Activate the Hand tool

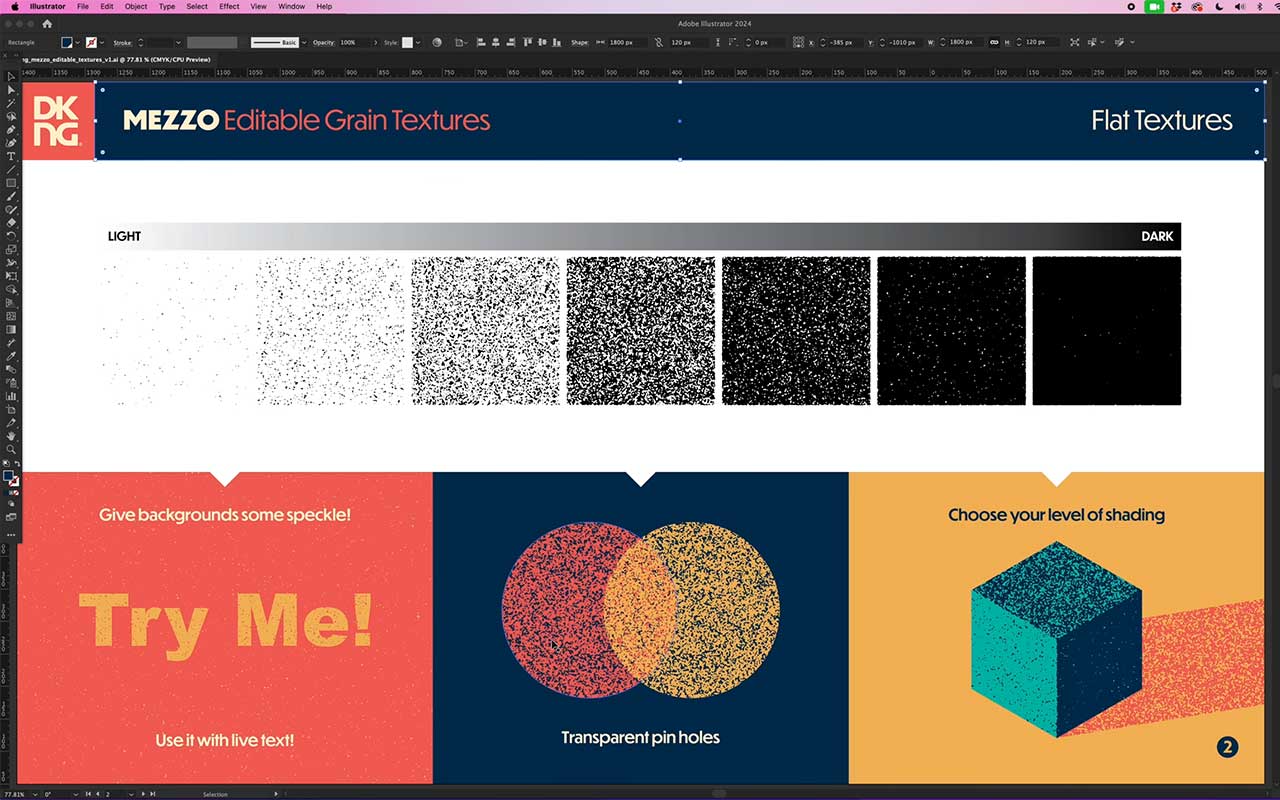(x=11, y=436)
